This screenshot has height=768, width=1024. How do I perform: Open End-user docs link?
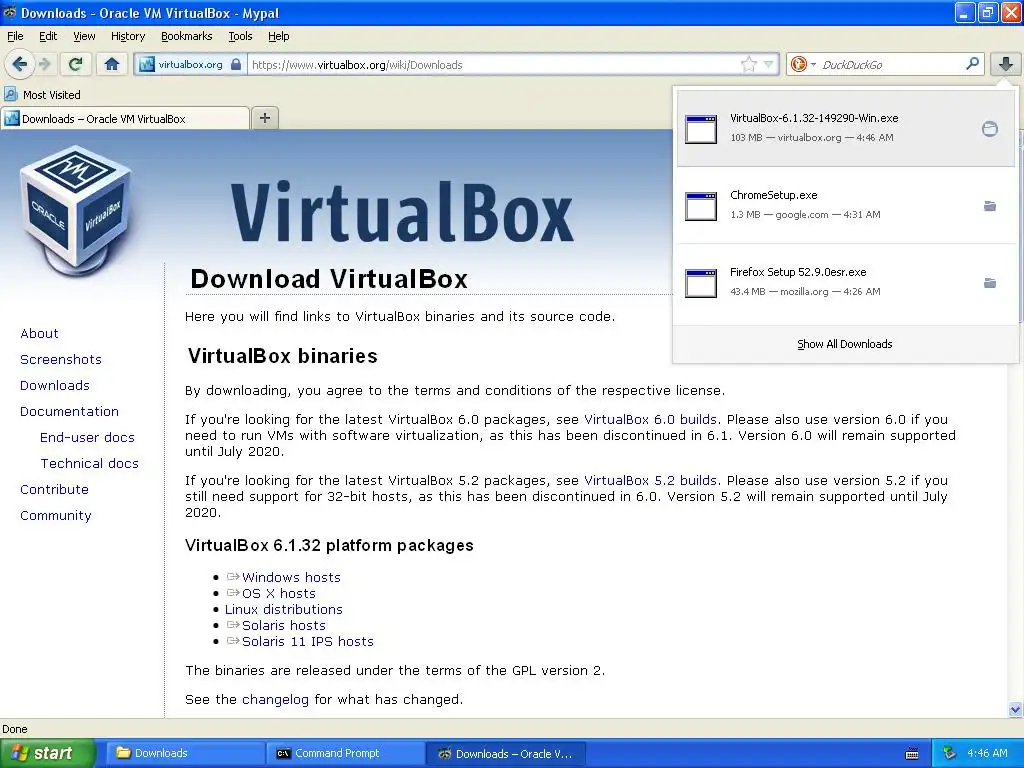pos(88,437)
